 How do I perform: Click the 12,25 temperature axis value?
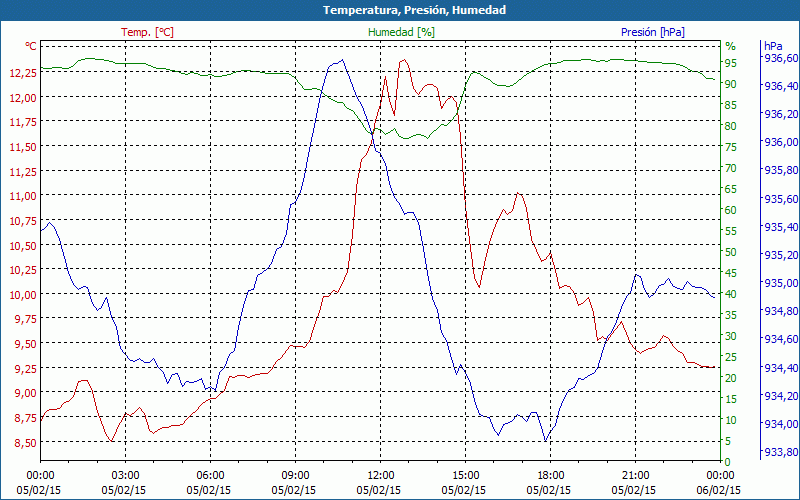click(23, 72)
